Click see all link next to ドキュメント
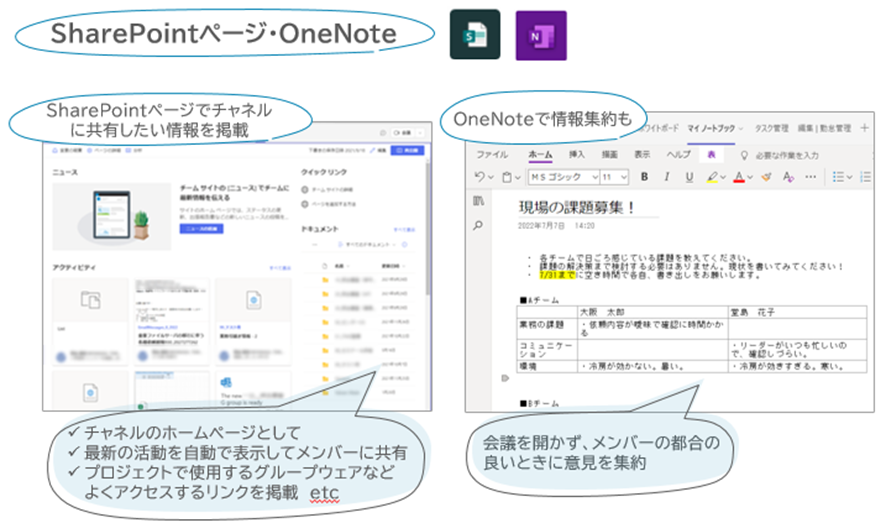 [x=404, y=229]
